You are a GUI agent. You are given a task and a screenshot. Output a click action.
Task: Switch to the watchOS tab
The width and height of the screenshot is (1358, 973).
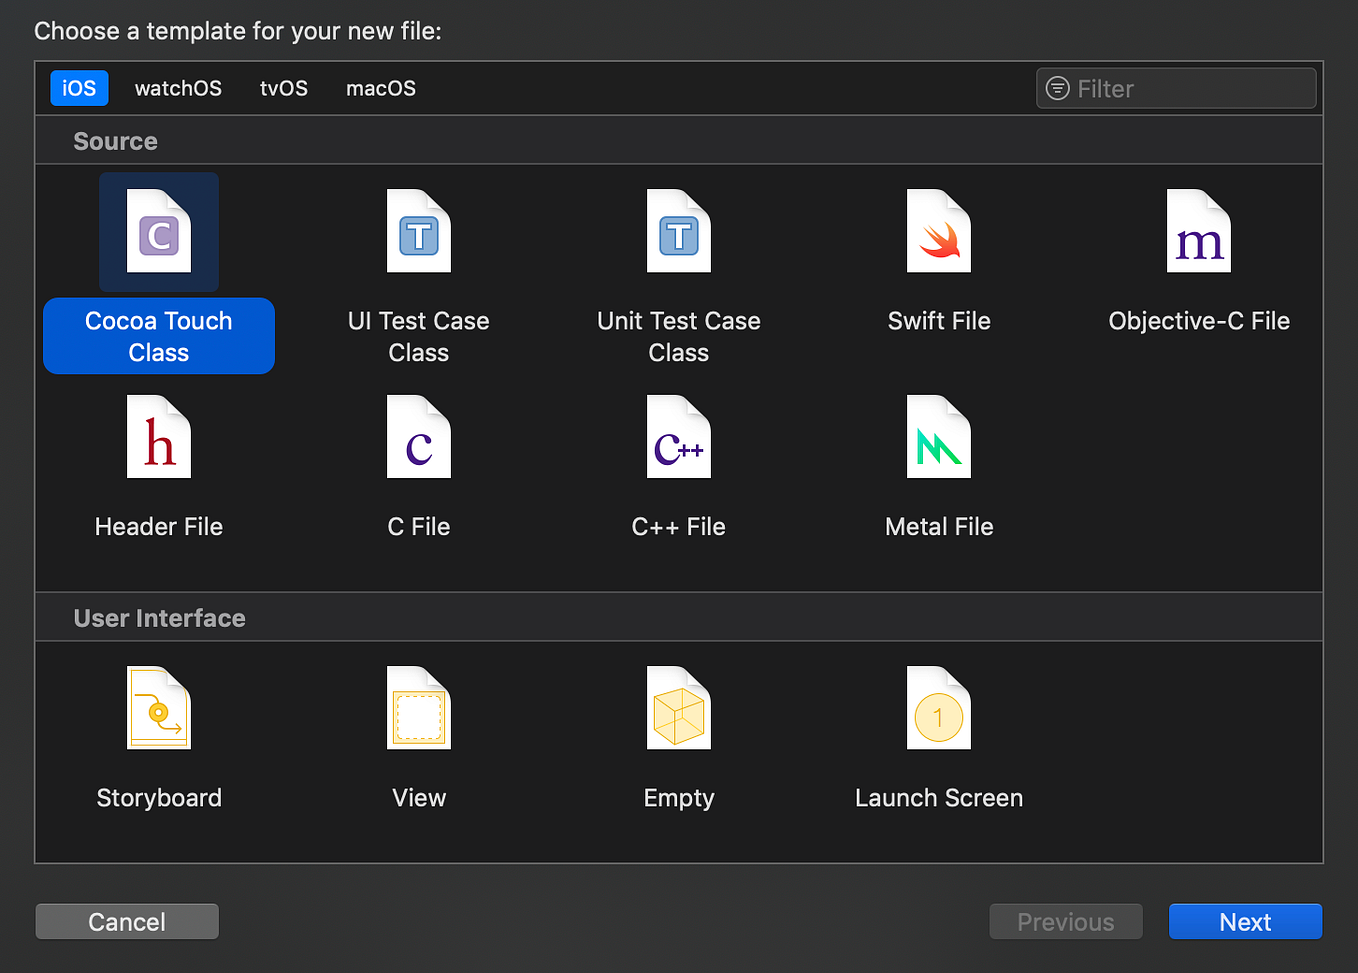[178, 88]
